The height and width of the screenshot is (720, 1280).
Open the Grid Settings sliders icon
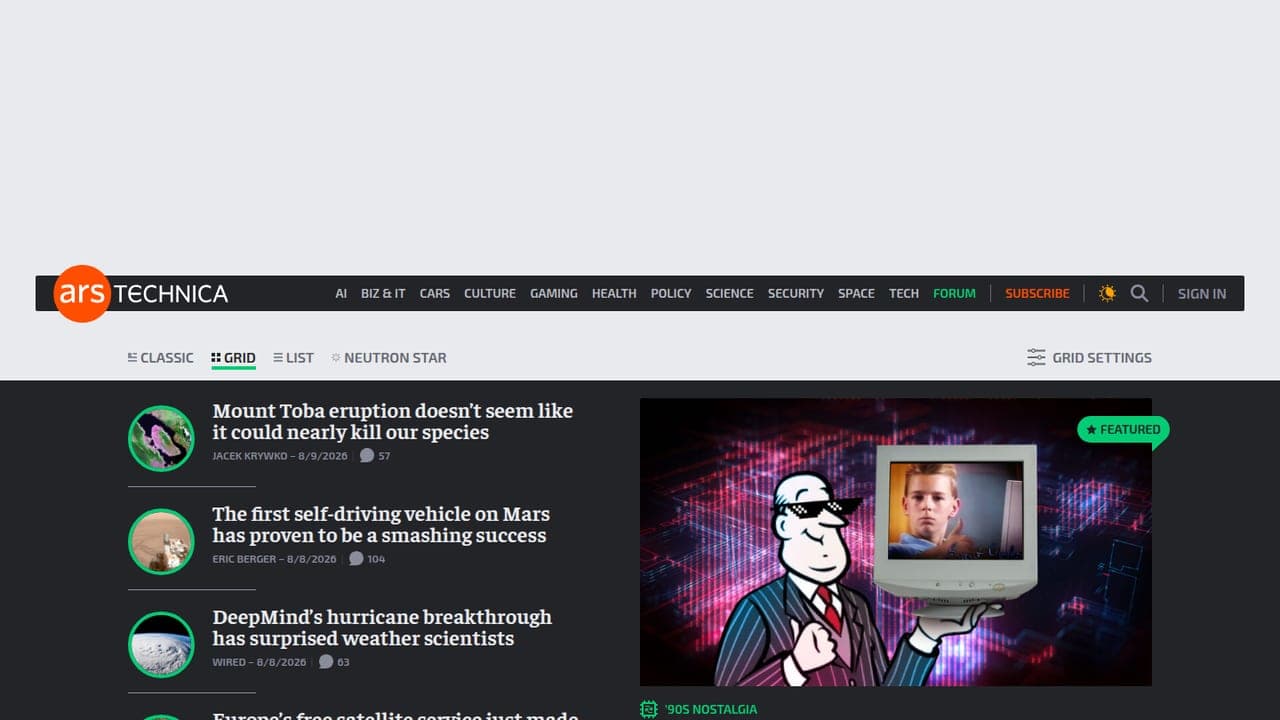click(x=1036, y=357)
